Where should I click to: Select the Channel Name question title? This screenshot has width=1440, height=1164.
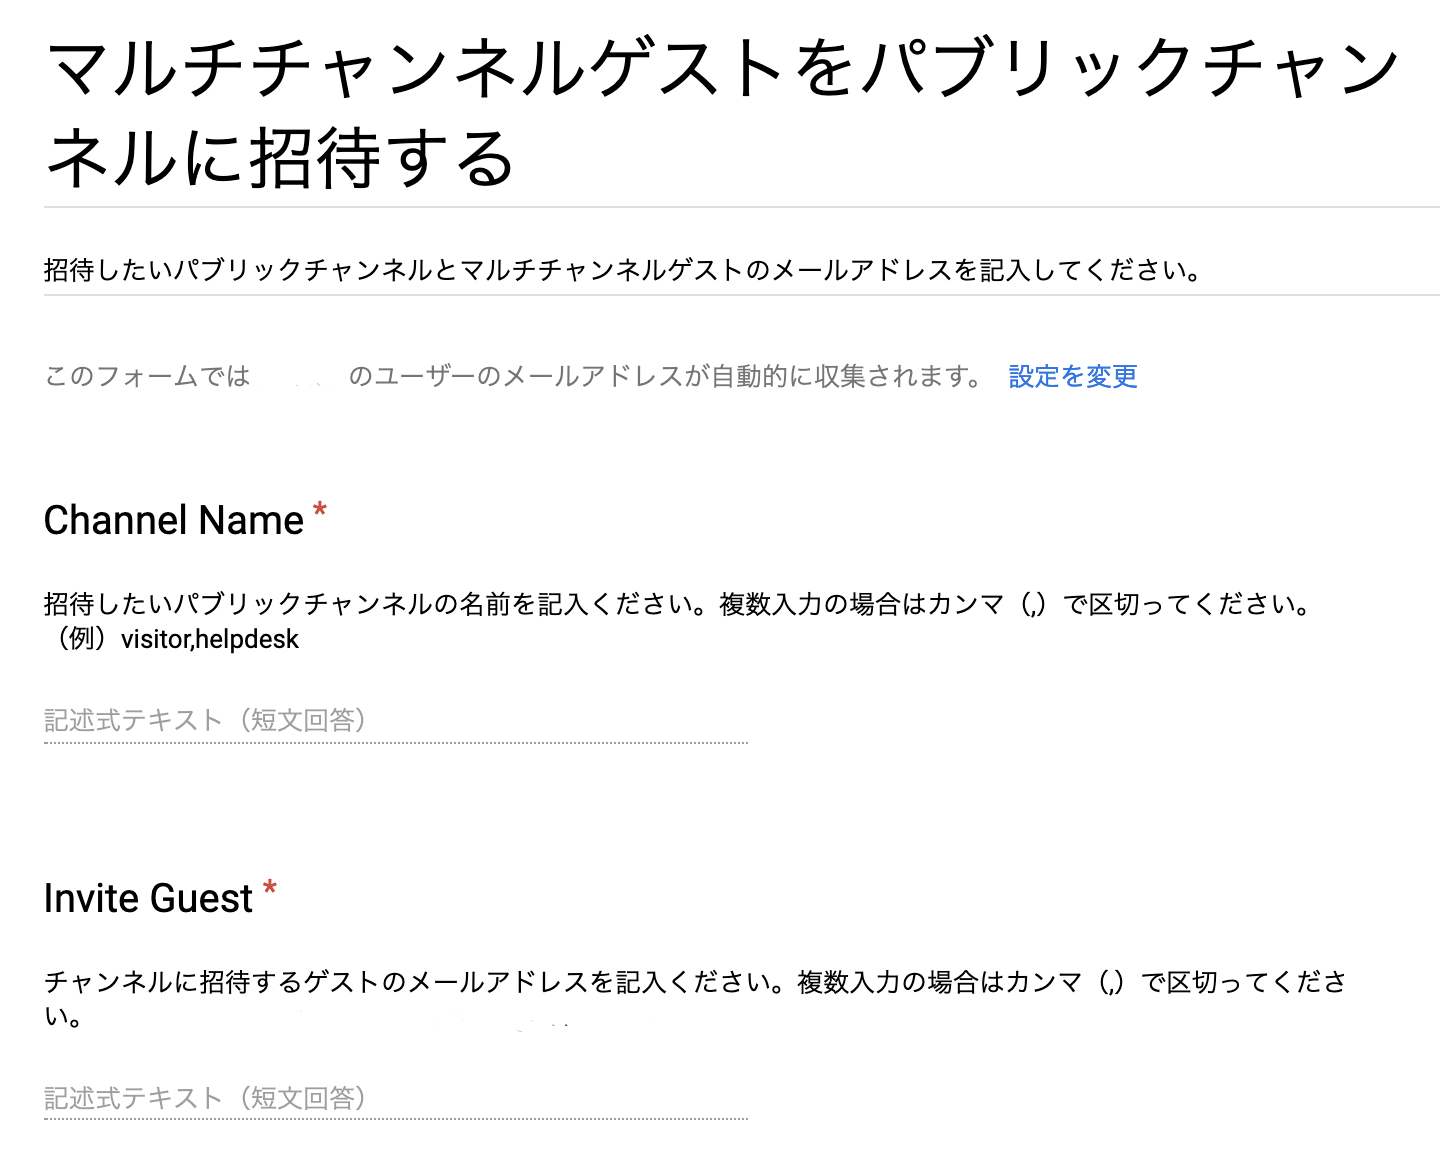tap(174, 520)
